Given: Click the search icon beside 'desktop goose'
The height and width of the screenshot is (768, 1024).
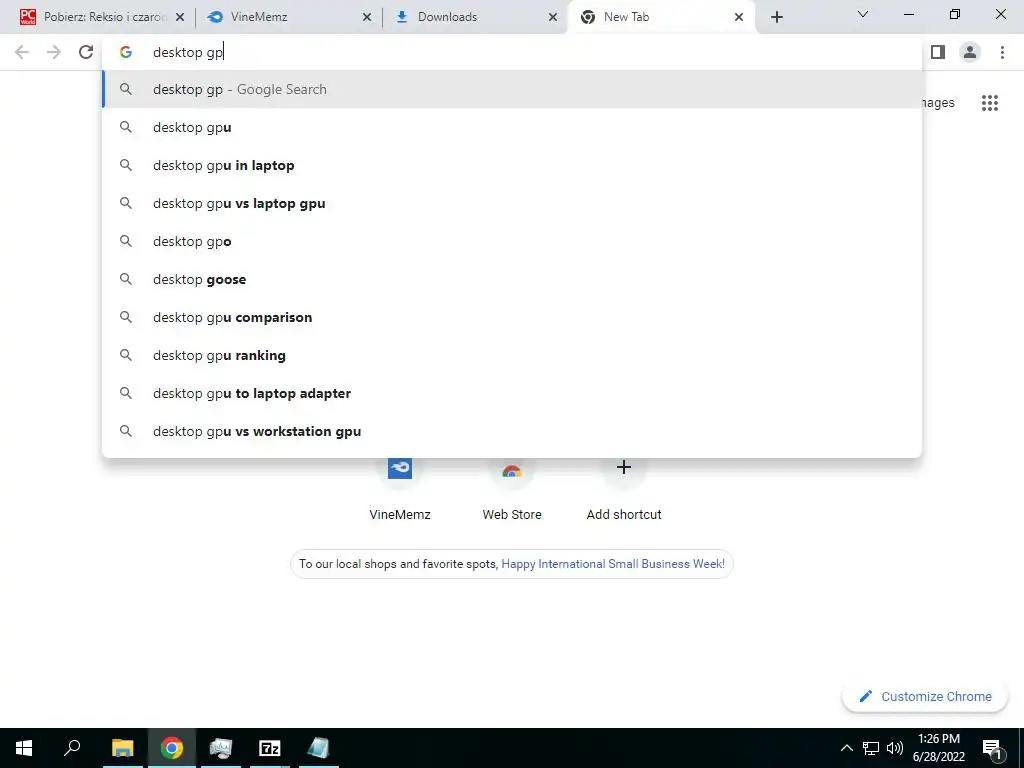Looking at the screenshot, I should (x=126, y=279).
